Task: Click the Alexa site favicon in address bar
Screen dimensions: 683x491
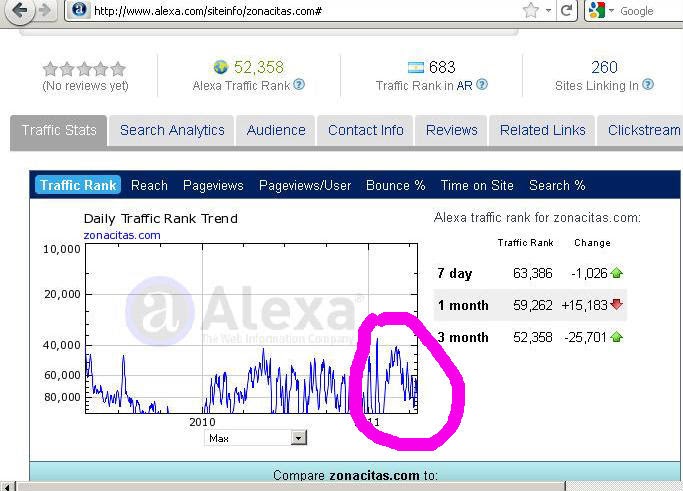Action: point(79,9)
